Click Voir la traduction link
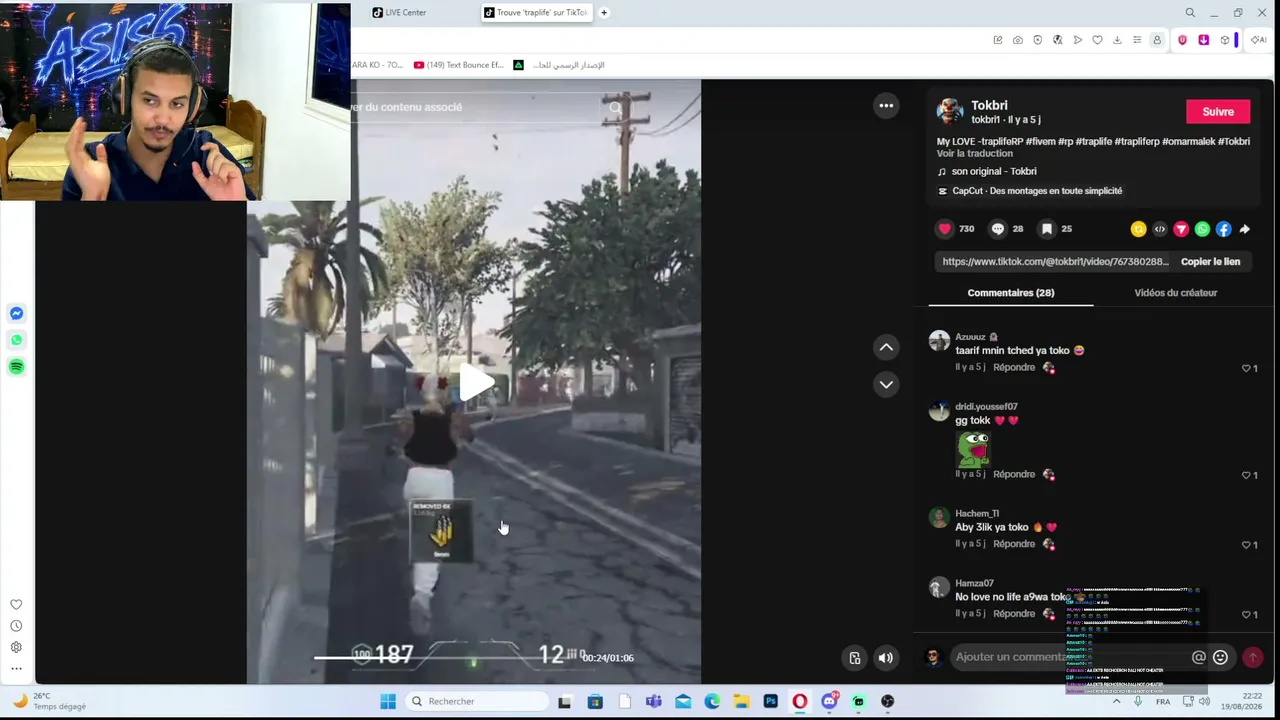The width and height of the screenshot is (1280, 720). (x=975, y=153)
